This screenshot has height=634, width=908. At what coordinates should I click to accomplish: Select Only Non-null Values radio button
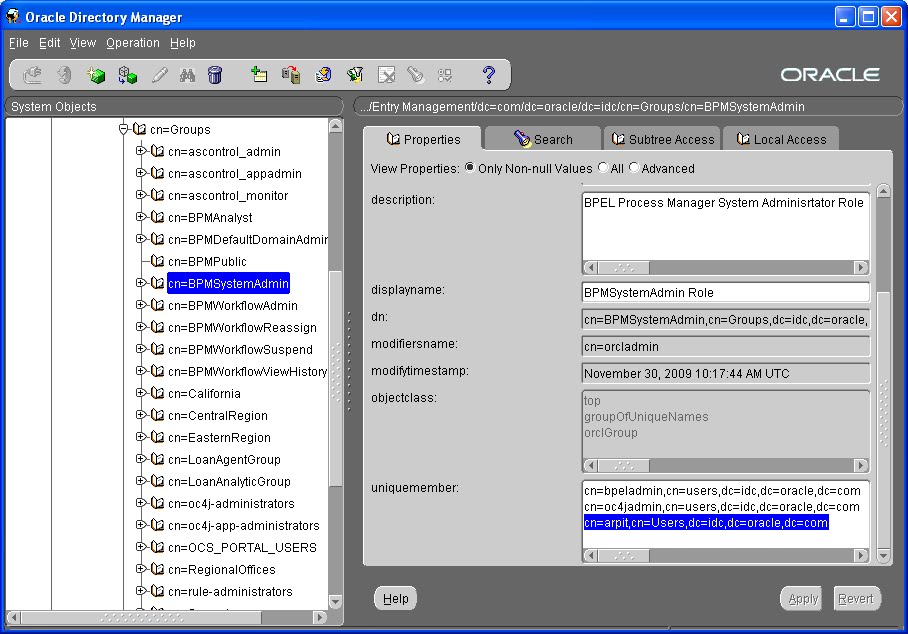point(470,168)
